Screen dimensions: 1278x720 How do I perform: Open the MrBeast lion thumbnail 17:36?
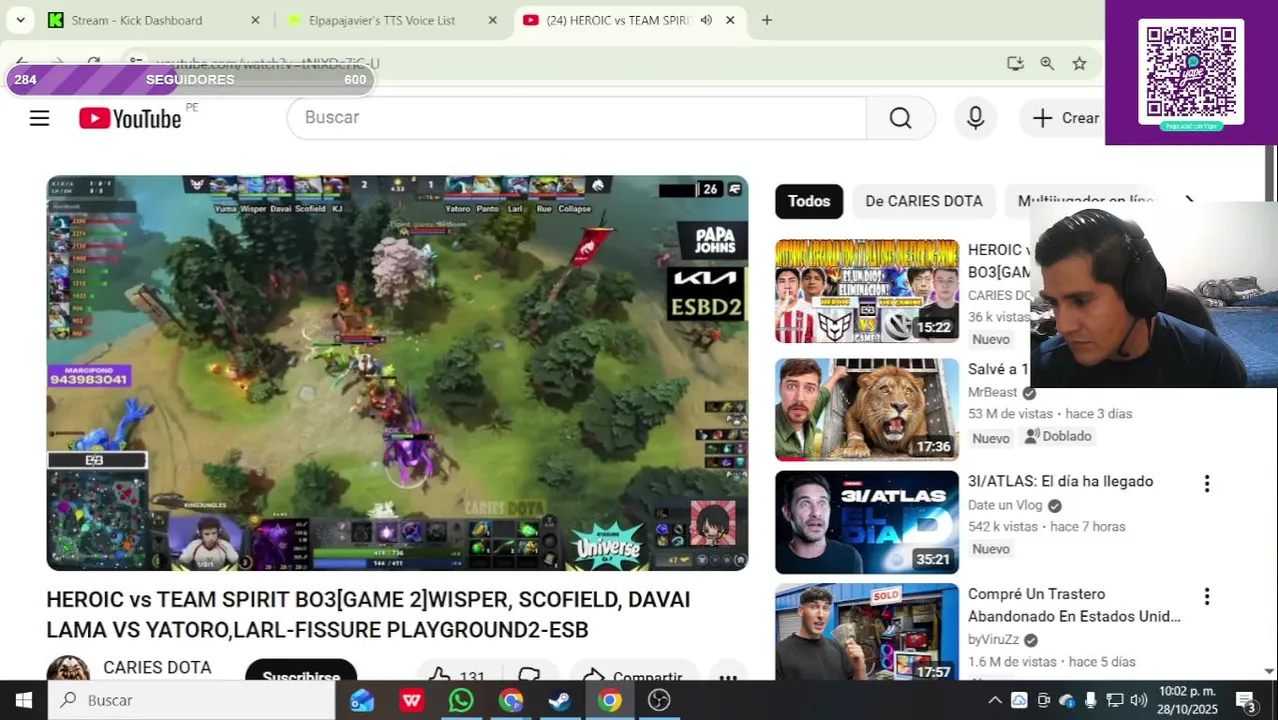coord(867,409)
